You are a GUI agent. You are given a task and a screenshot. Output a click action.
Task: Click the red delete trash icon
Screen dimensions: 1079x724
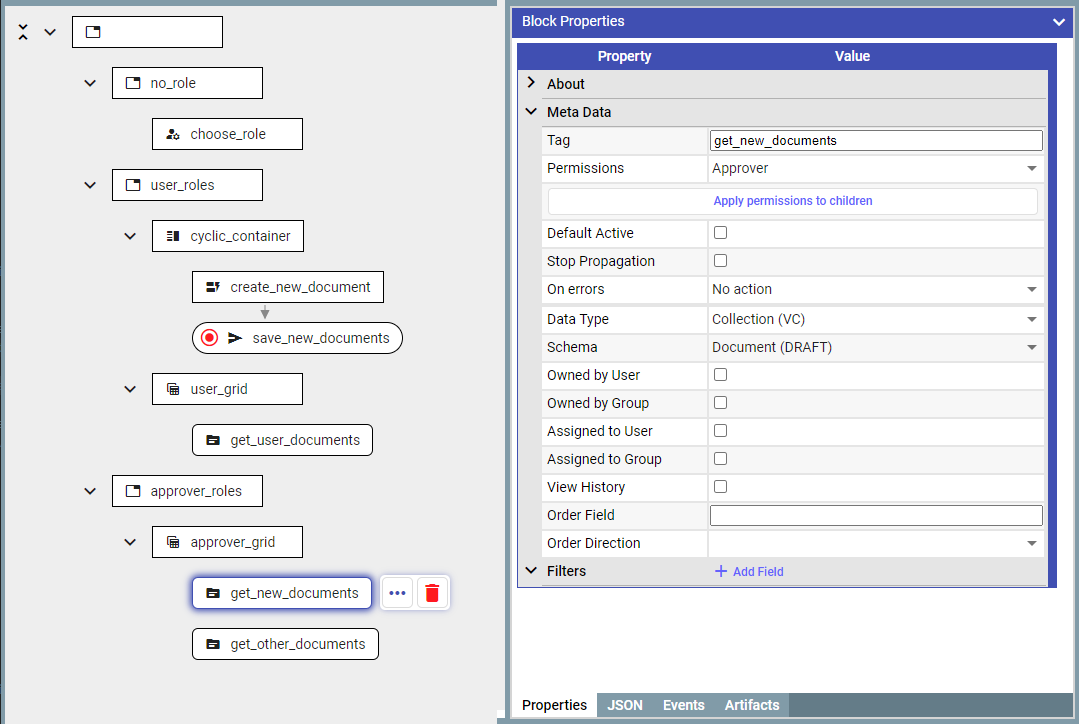coord(432,593)
